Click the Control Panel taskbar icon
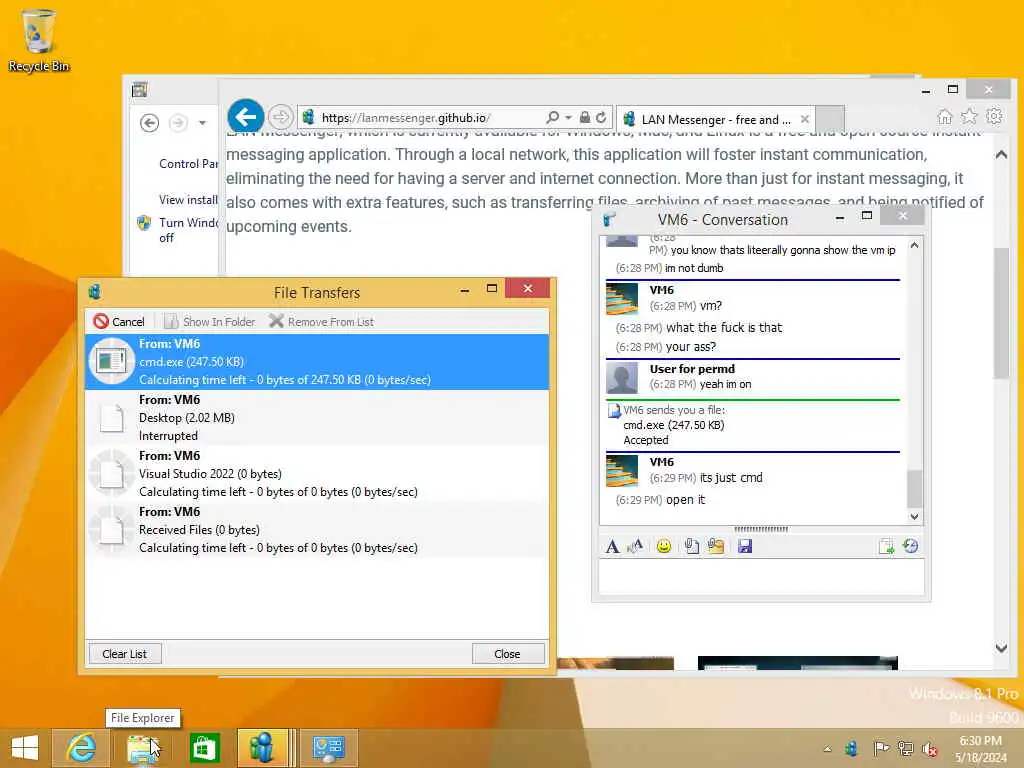The width and height of the screenshot is (1024, 768). (x=328, y=748)
